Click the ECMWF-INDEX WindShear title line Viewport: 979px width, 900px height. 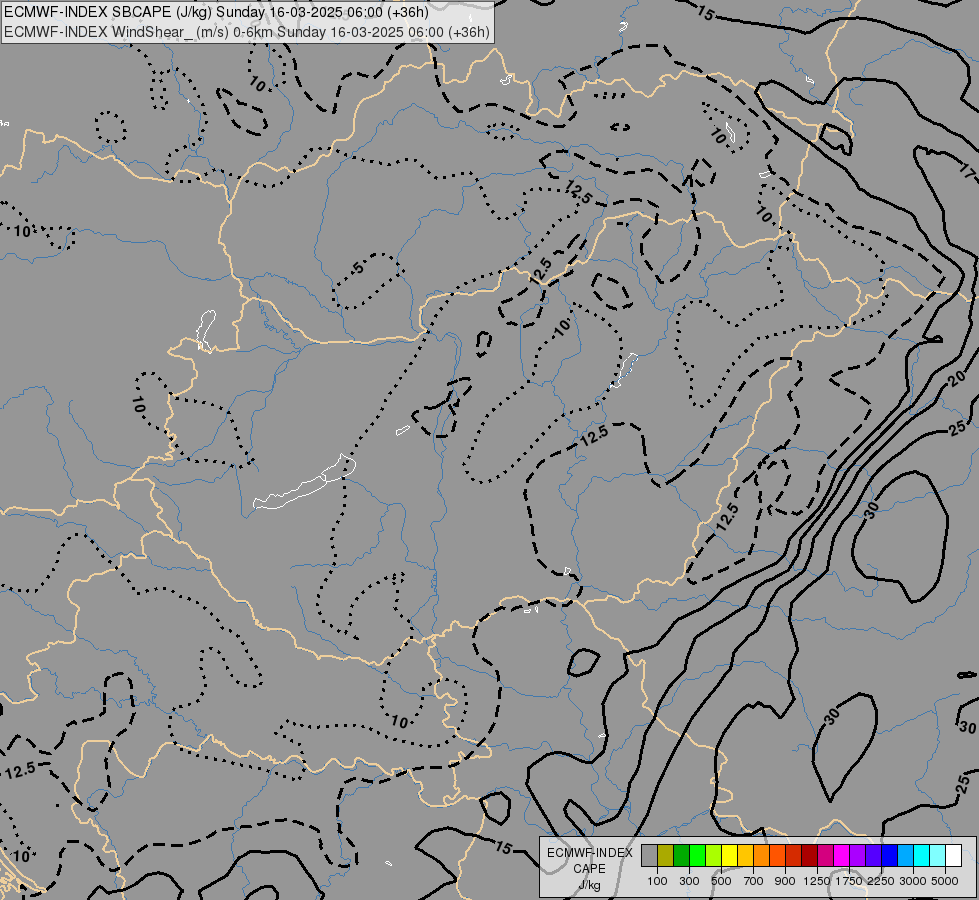point(247,32)
